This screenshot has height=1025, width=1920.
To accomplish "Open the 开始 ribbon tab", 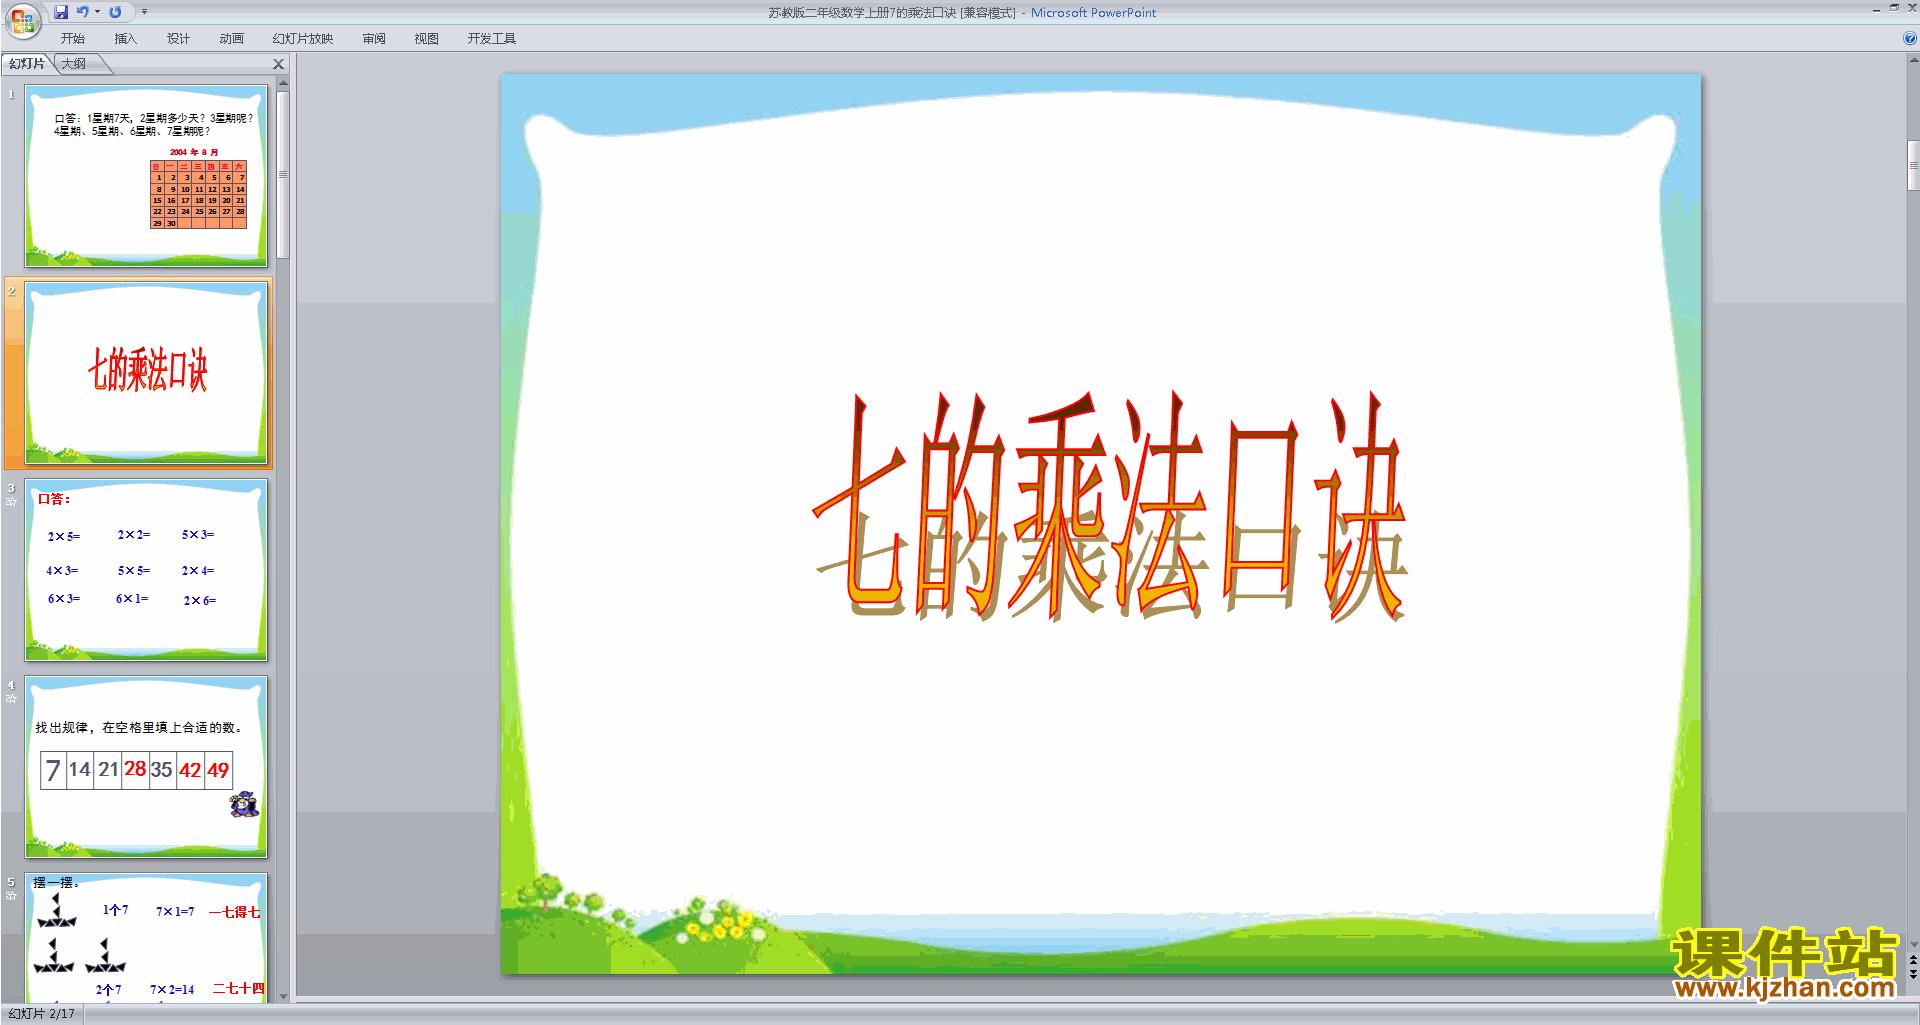I will [73, 39].
